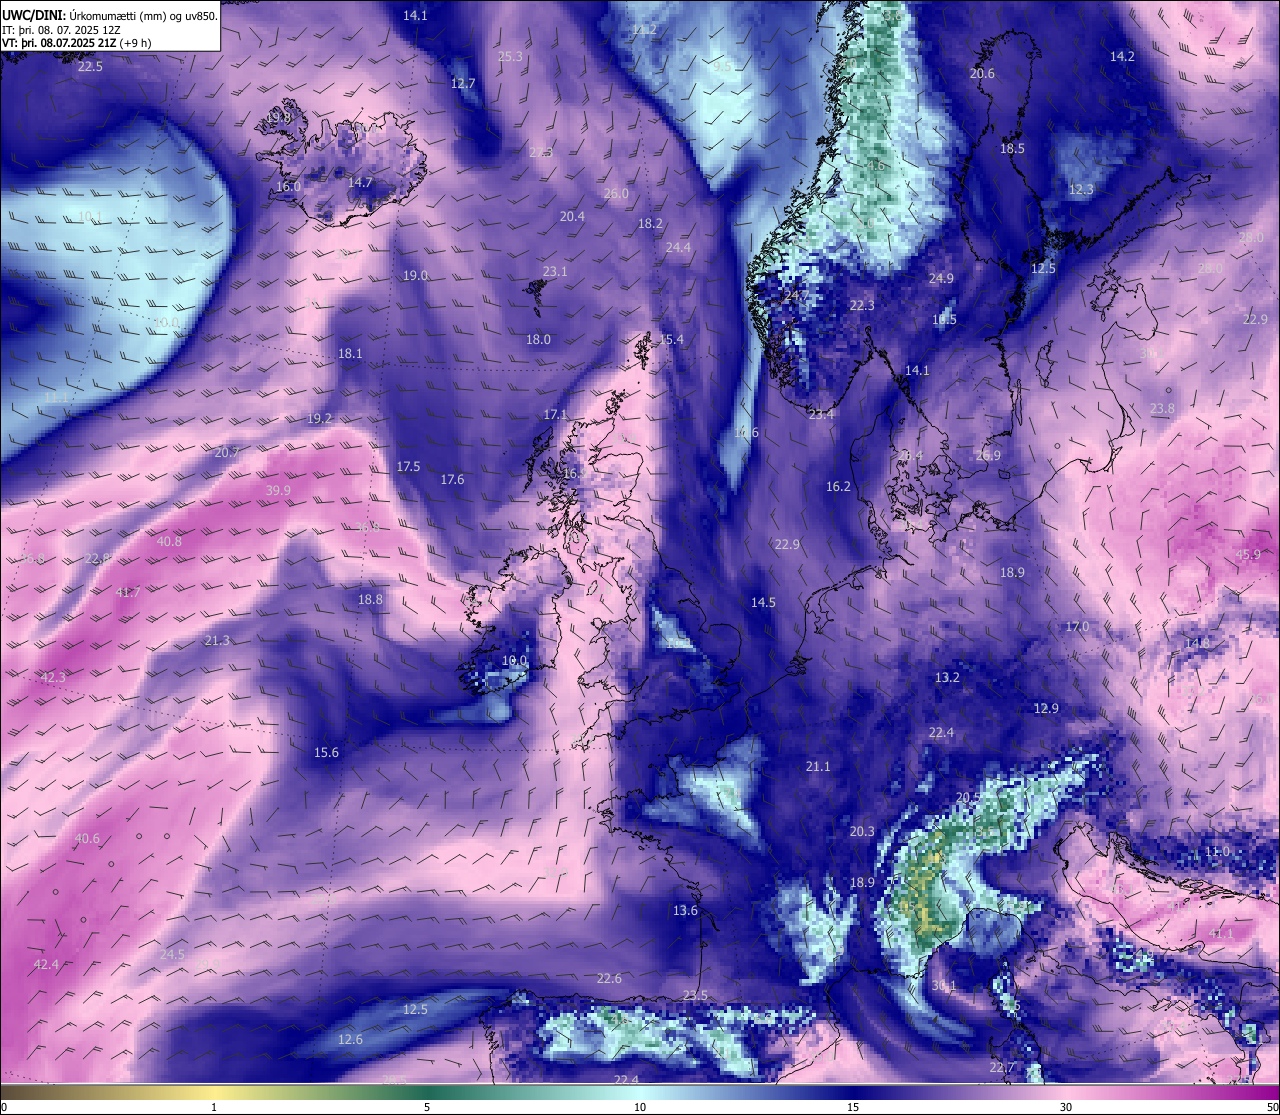Click the 26.9 value near Denmark
This screenshot has width=1280, height=1115.
988,456
